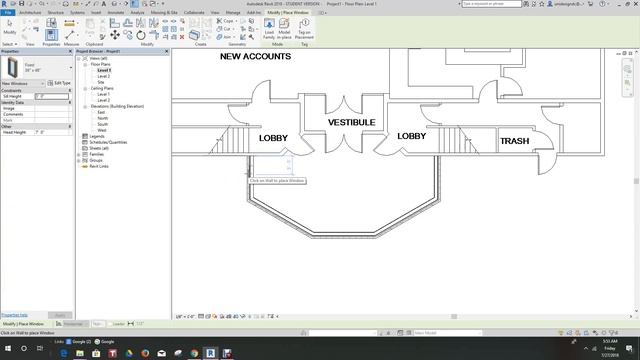This screenshot has height=360, width=640.
Task: Collapse the Other properties section
Action: point(70,127)
